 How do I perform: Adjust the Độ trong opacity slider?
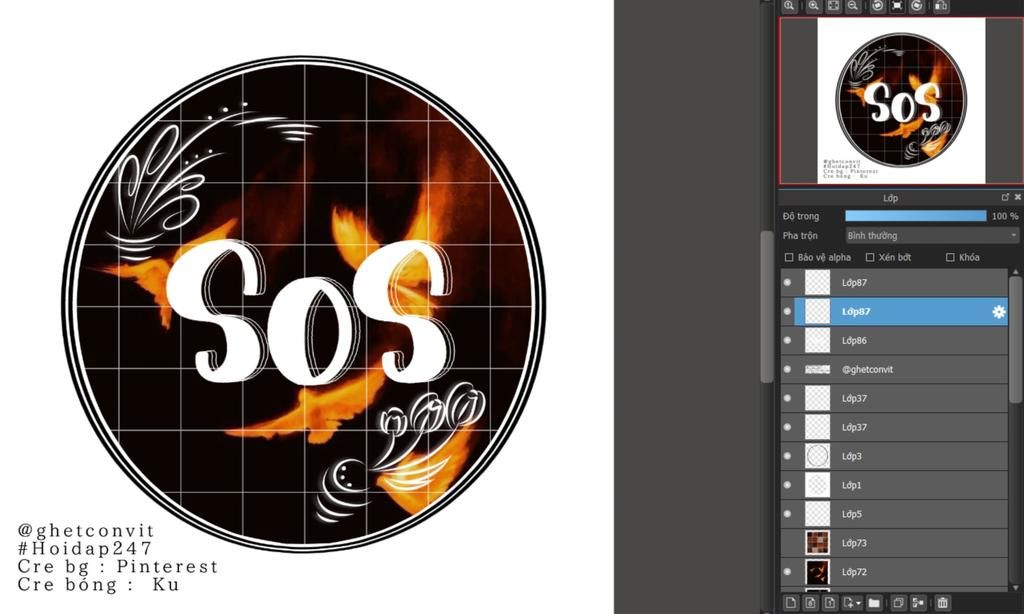[x=916, y=216]
